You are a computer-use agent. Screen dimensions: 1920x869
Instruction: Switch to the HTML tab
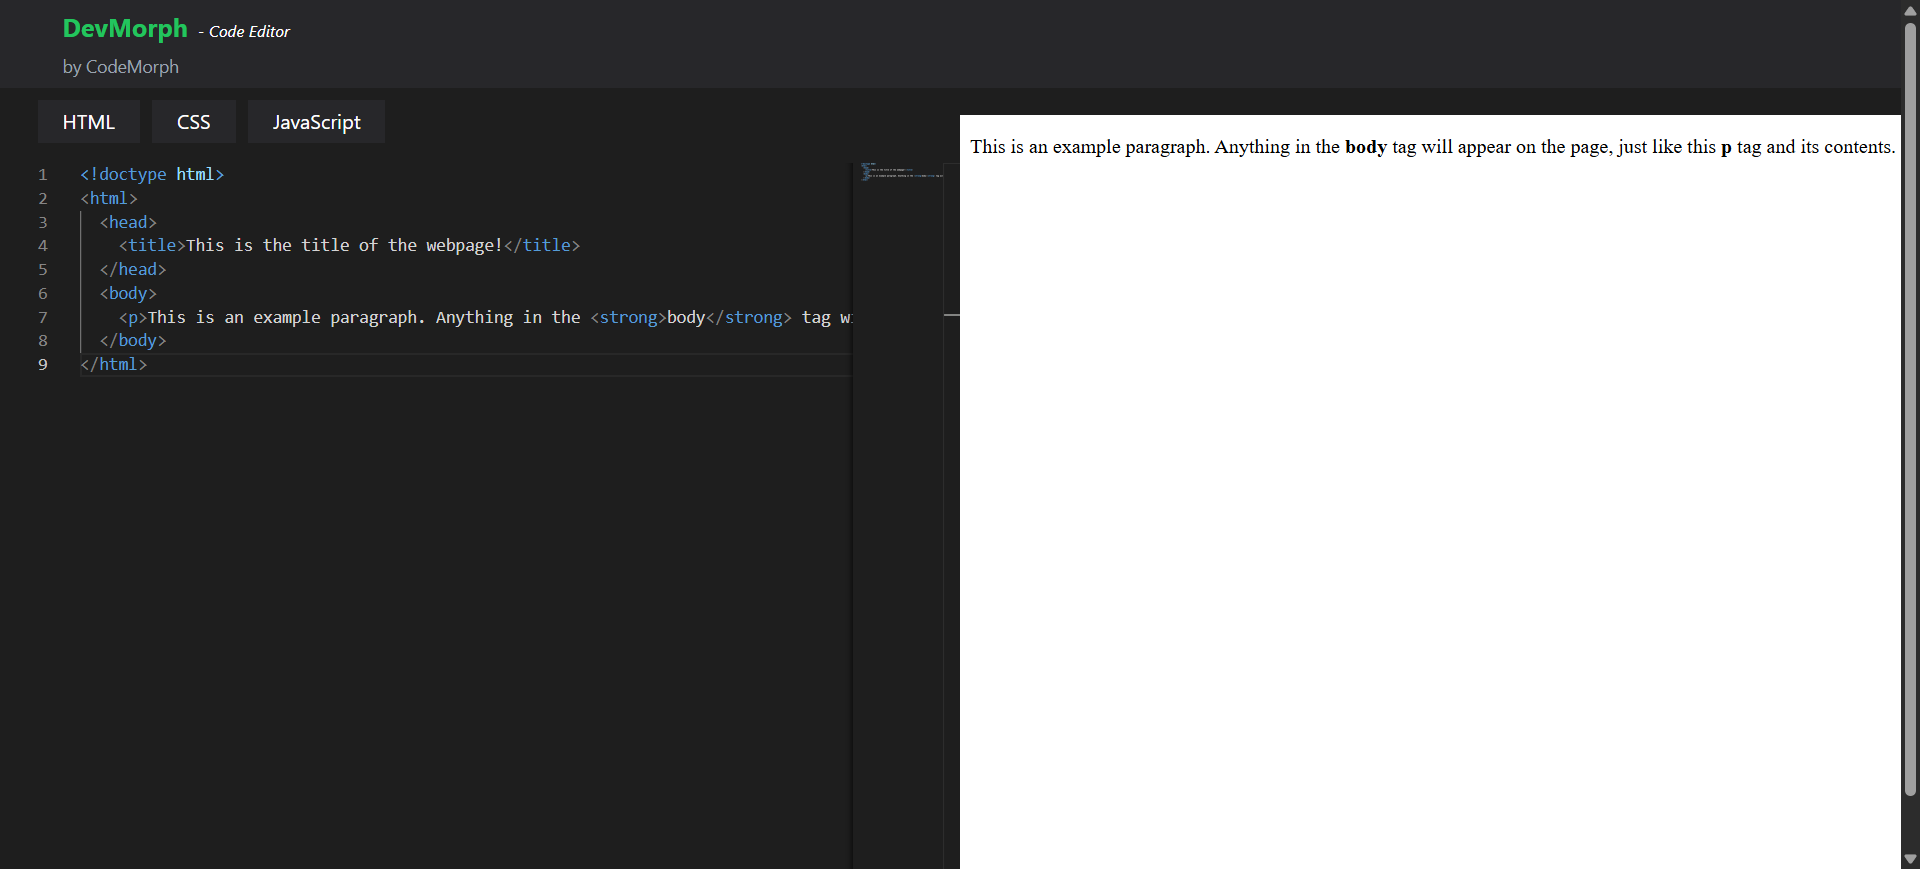tap(89, 122)
